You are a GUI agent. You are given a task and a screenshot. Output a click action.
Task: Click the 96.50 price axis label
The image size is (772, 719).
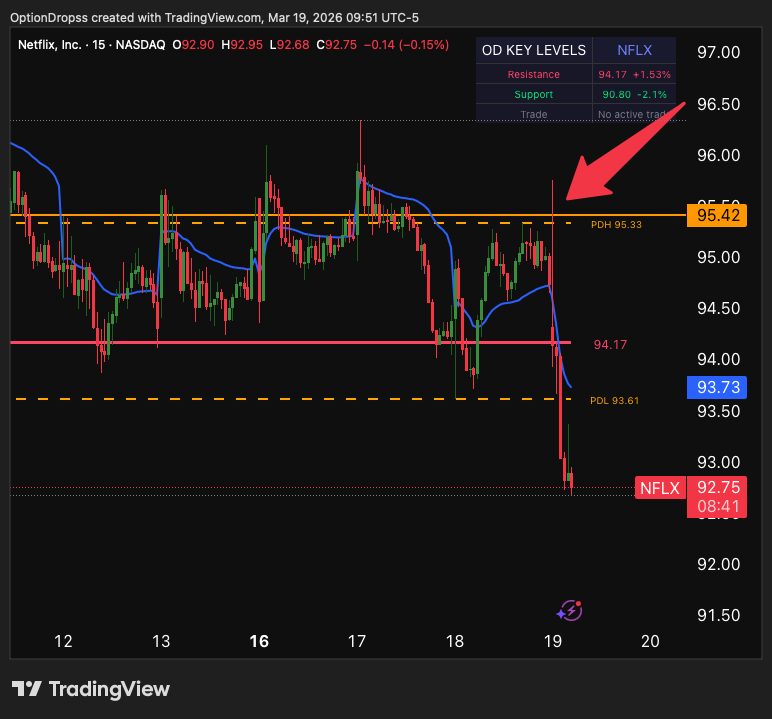[x=718, y=104]
